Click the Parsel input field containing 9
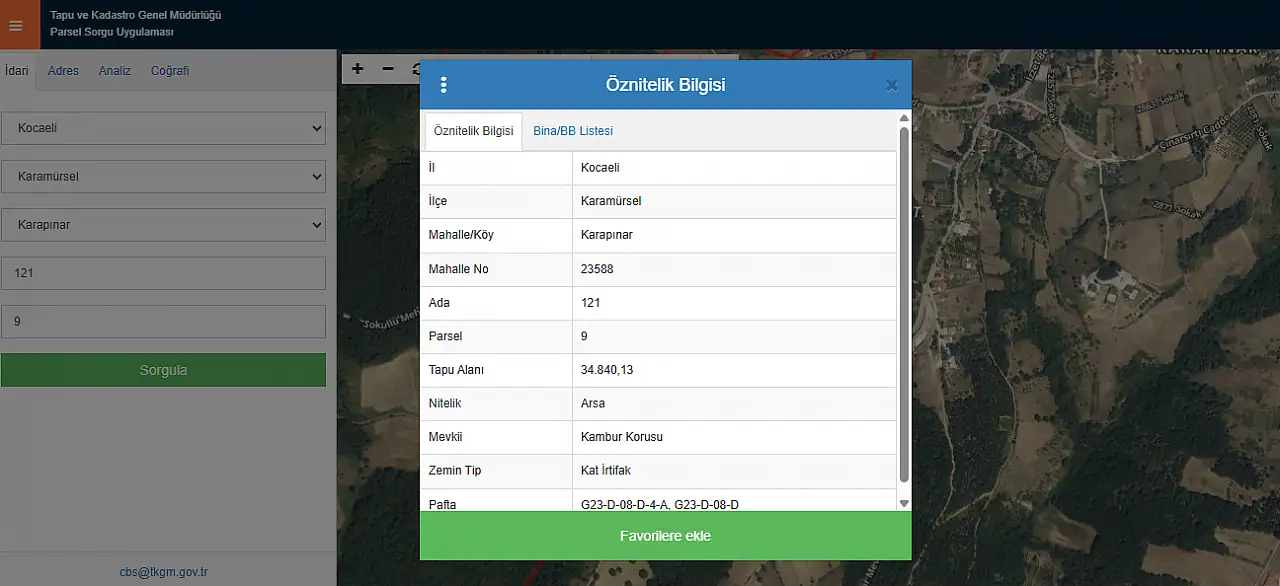 click(x=163, y=321)
